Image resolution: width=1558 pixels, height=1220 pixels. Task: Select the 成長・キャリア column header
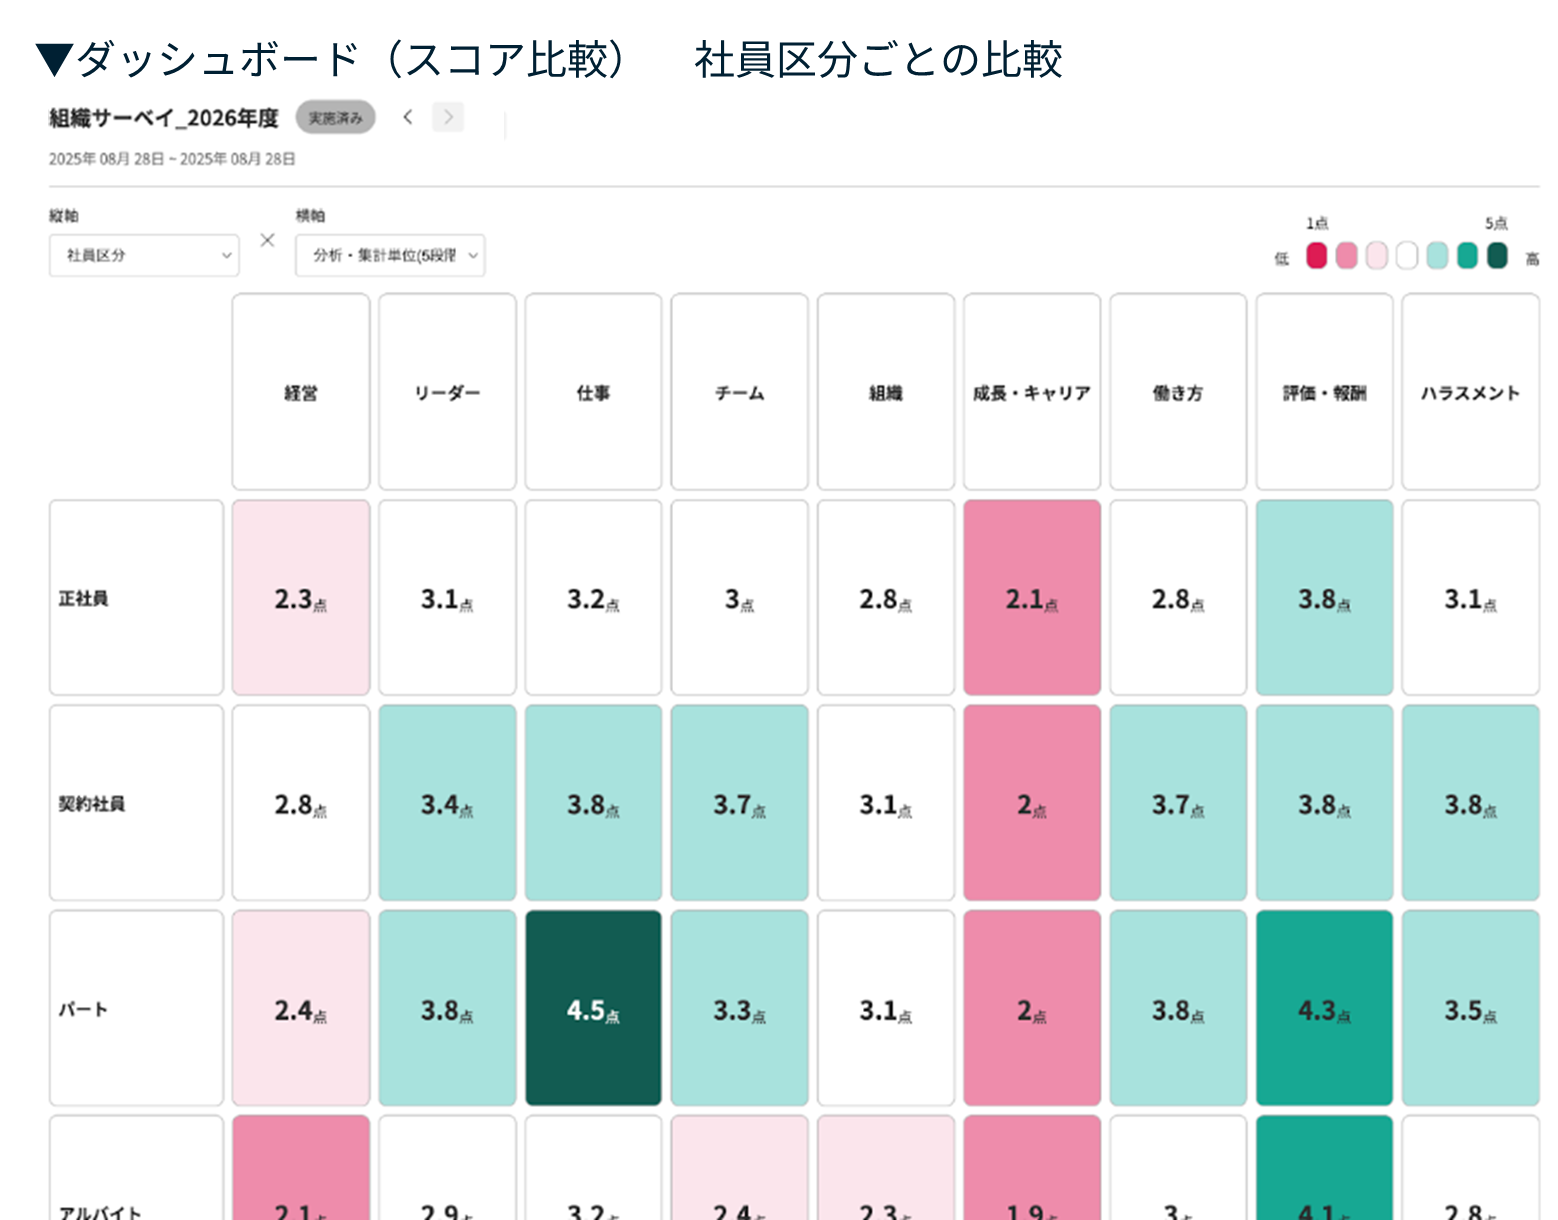(x=1032, y=392)
